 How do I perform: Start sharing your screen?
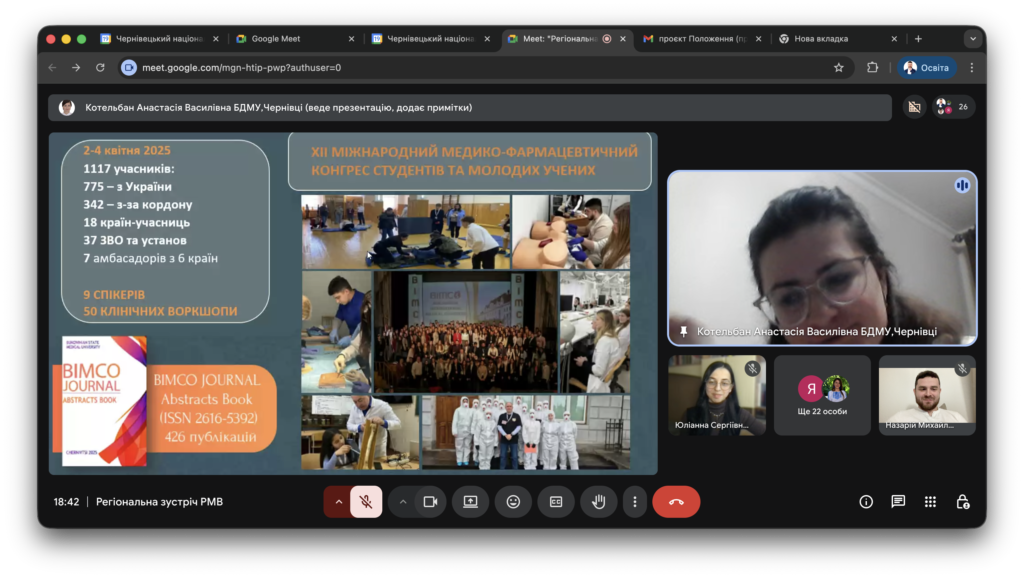tap(470, 502)
